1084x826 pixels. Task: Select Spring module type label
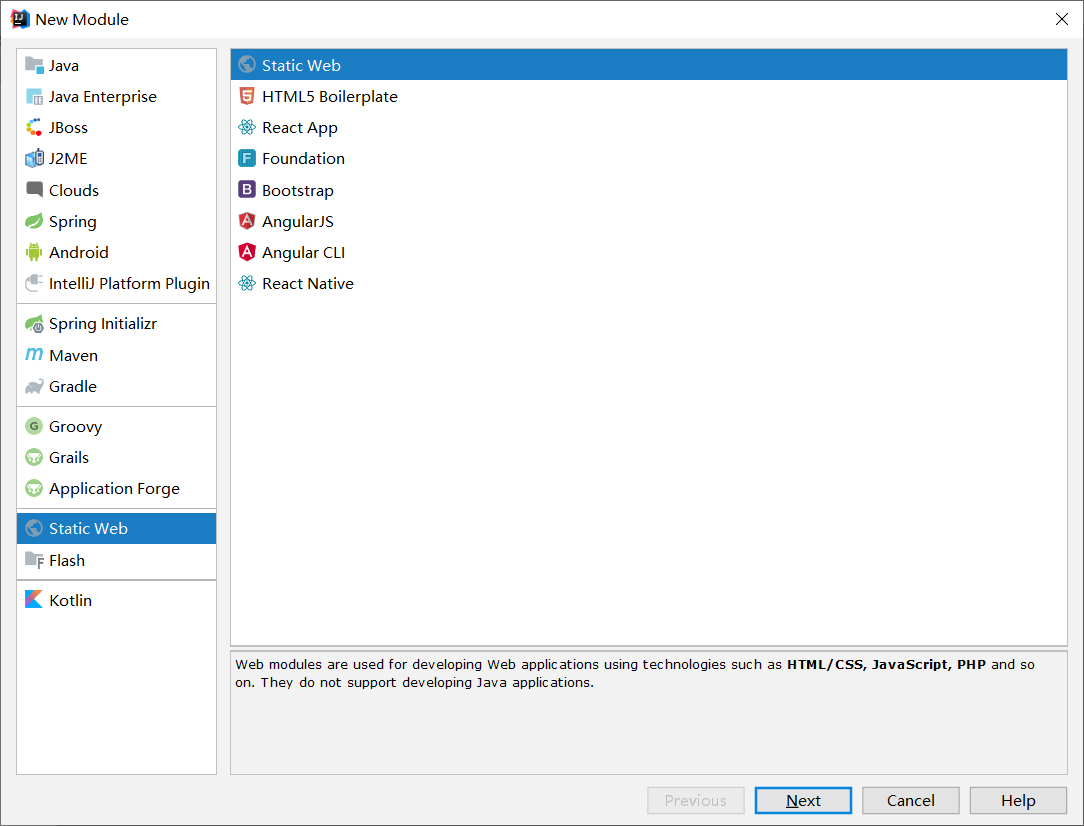pyautogui.click(x=73, y=222)
